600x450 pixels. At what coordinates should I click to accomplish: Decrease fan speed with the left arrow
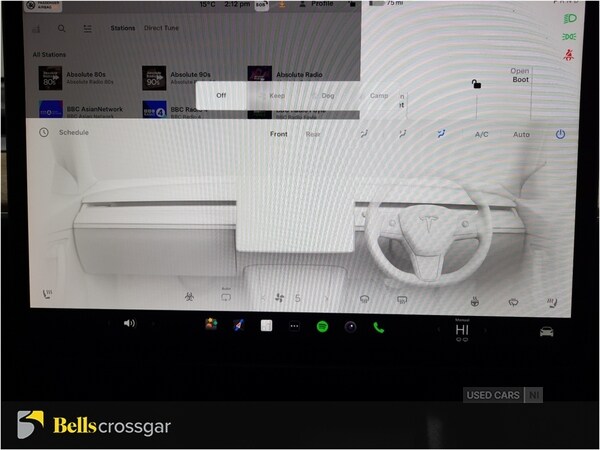[263, 298]
